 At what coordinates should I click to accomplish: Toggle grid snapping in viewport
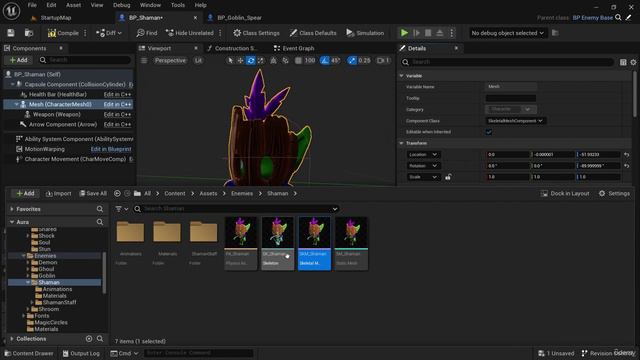(299, 60)
